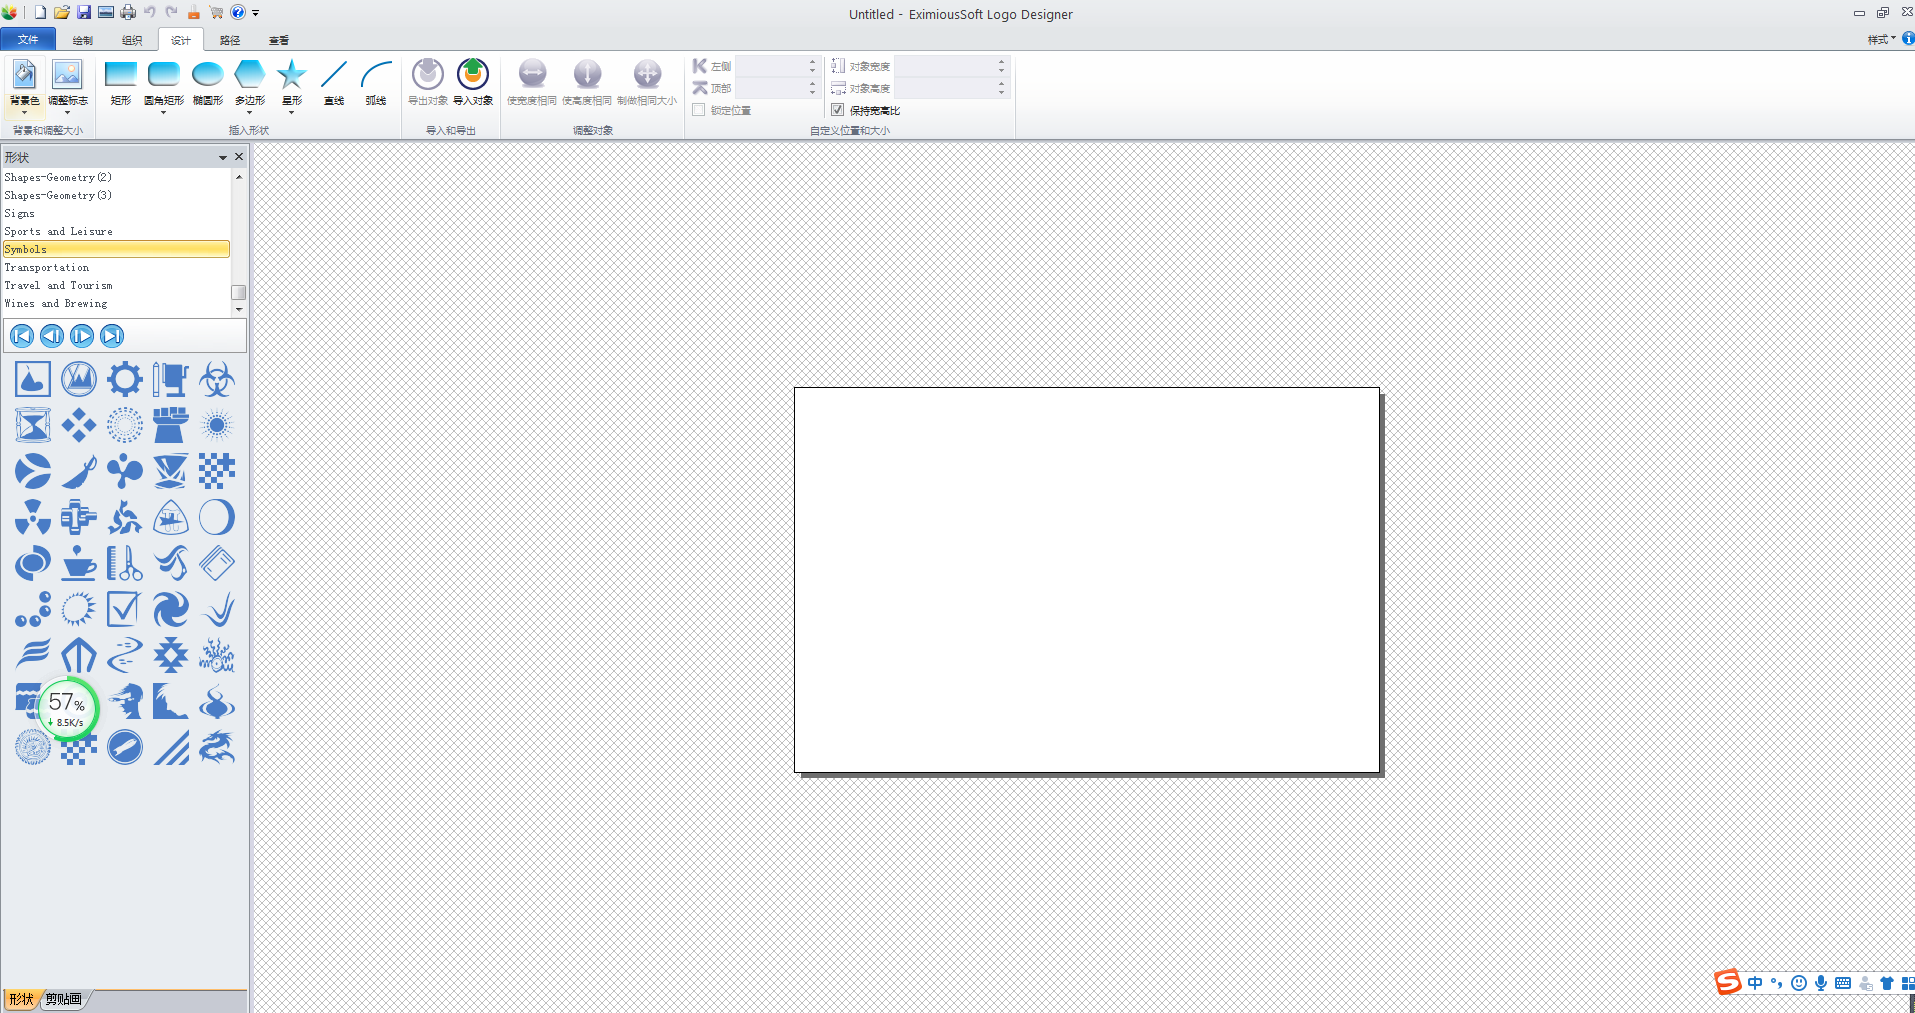Go to first page of shapes
Image resolution: width=1915 pixels, height=1013 pixels.
(x=22, y=336)
